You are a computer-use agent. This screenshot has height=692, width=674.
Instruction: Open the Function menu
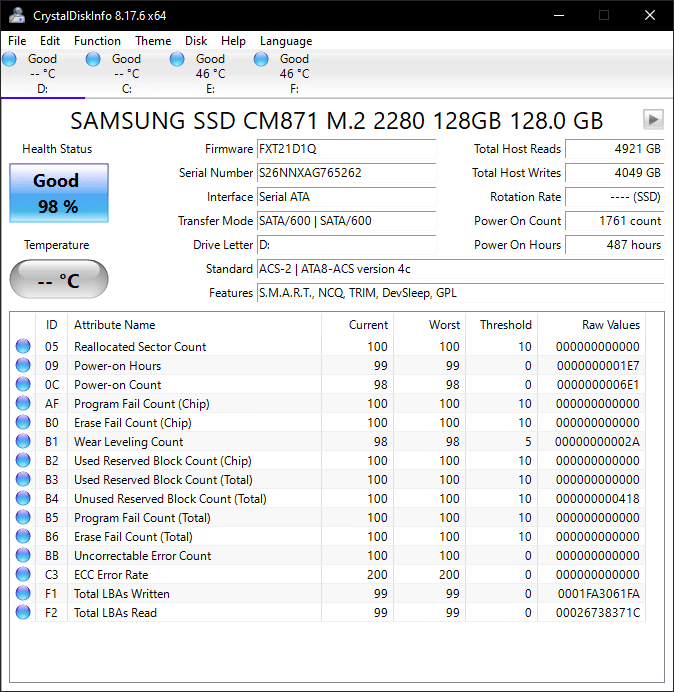97,41
